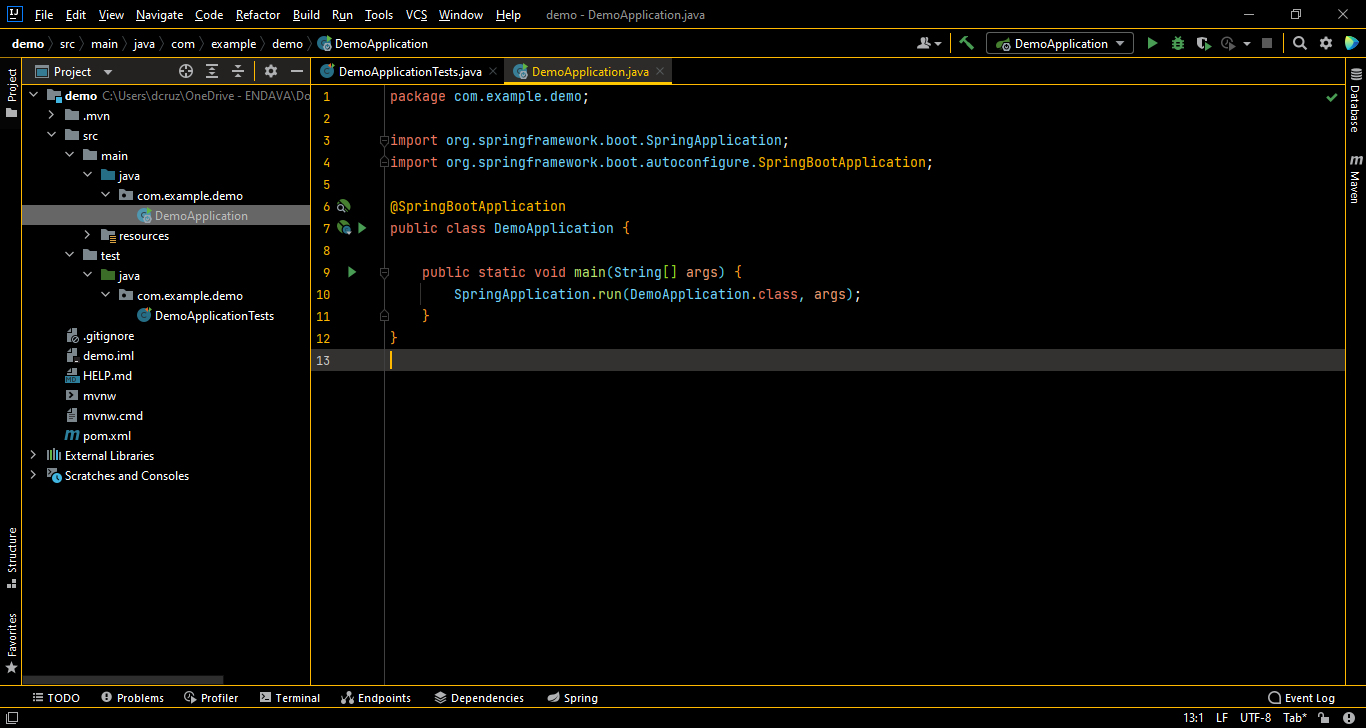This screenshot has width=1366, height=728.
Task: Open the Refactor menu
Action: (x=258, y=15)
